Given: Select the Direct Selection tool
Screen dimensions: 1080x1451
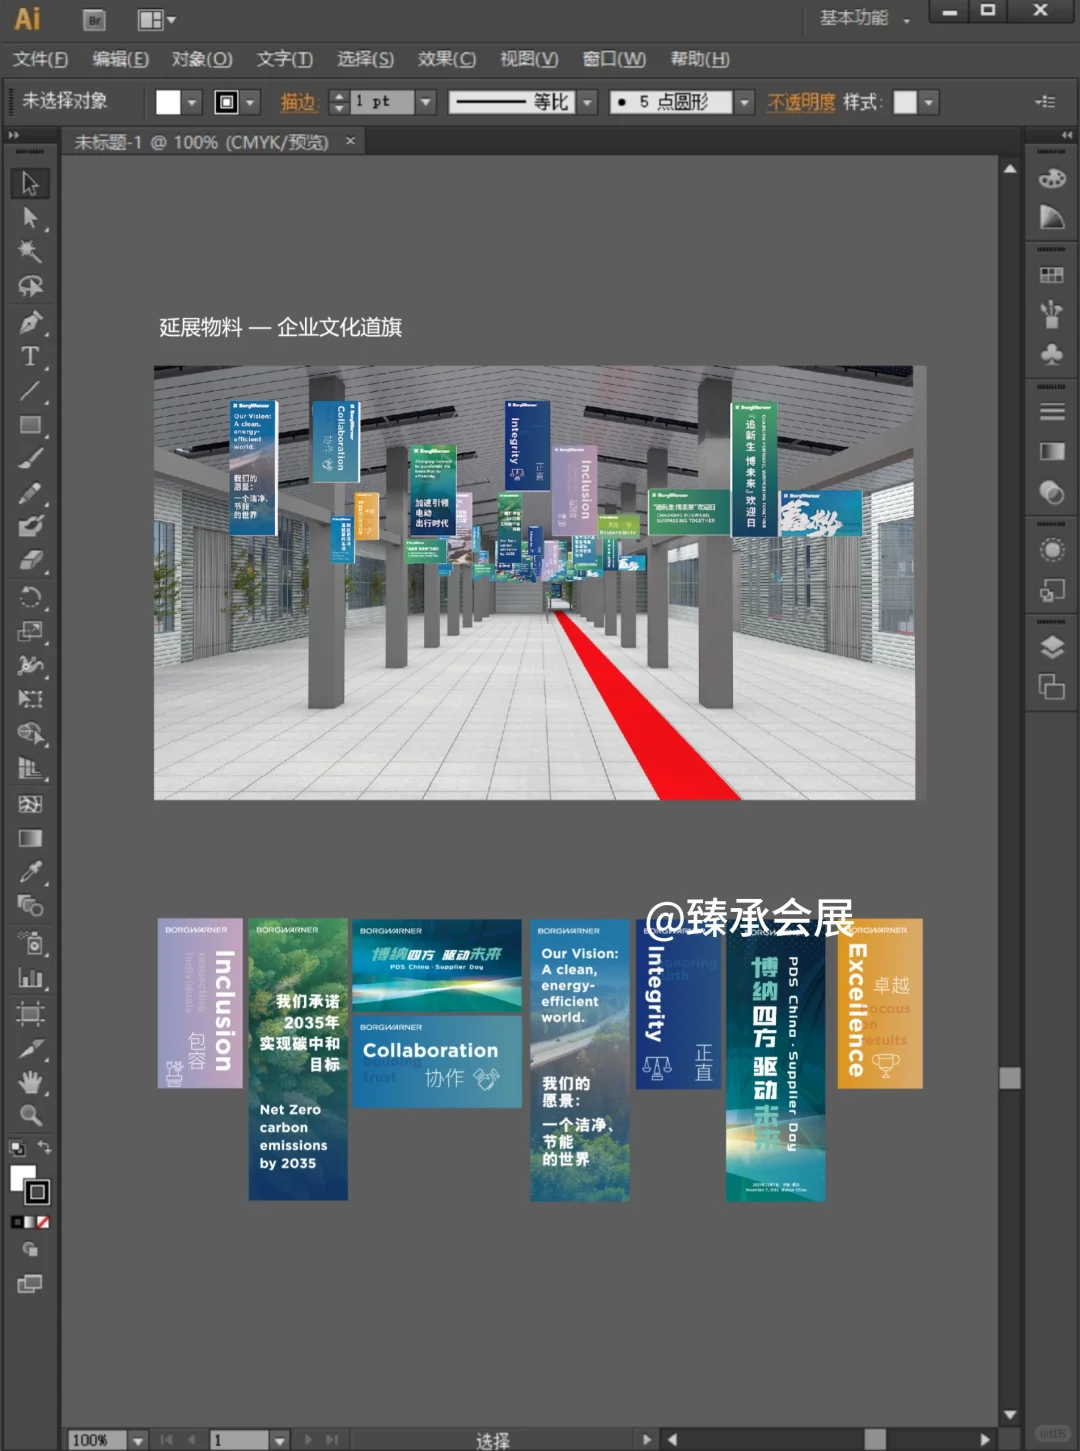Looking at the screenshot, I should point(30,217).
